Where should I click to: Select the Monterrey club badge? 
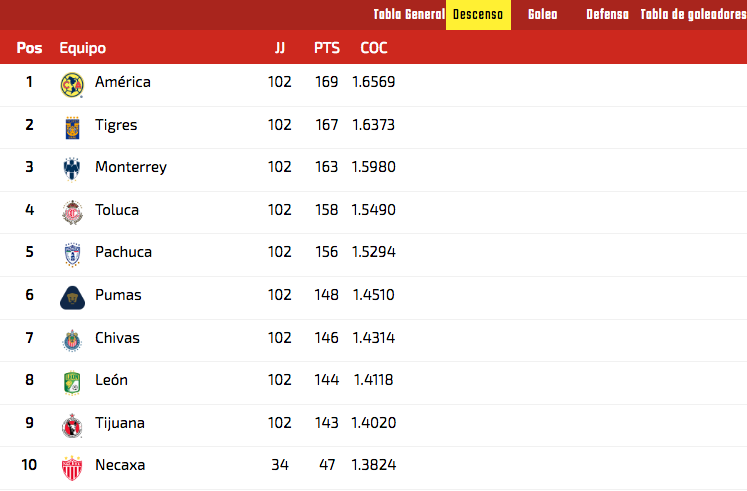pos(72,170)
